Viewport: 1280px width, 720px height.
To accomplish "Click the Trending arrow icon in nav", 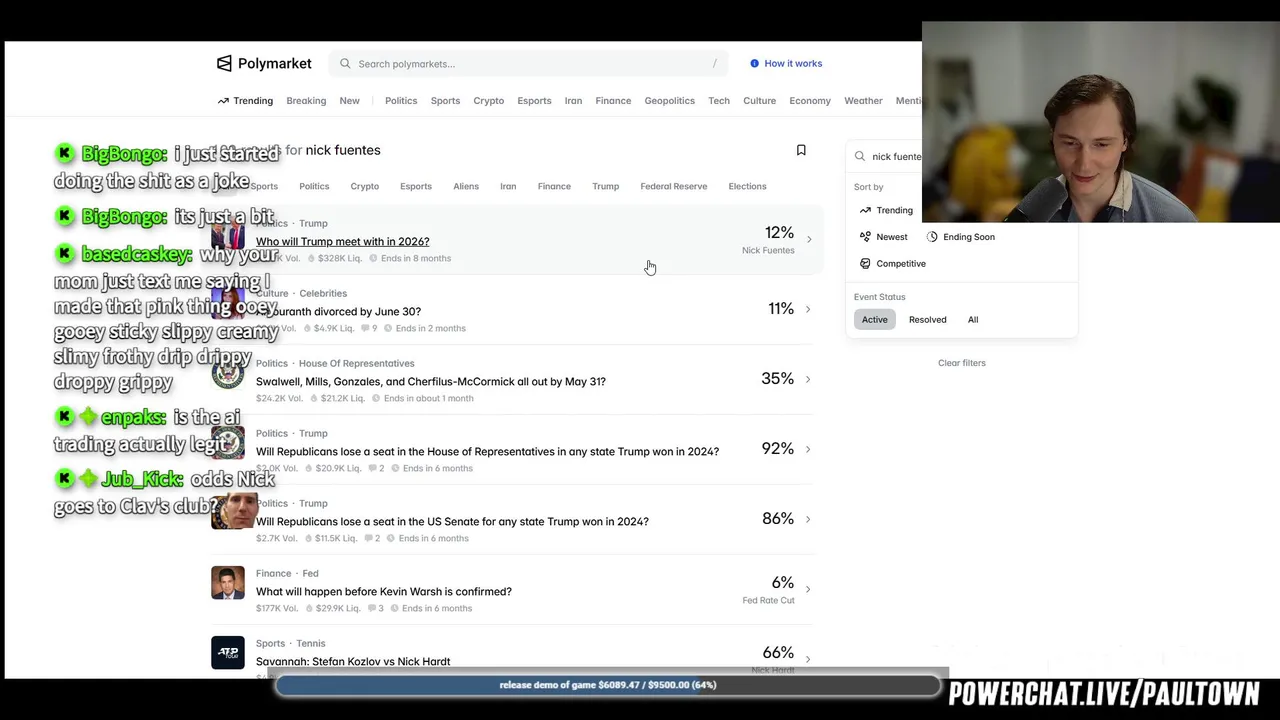I will click(x=224, y=101).
